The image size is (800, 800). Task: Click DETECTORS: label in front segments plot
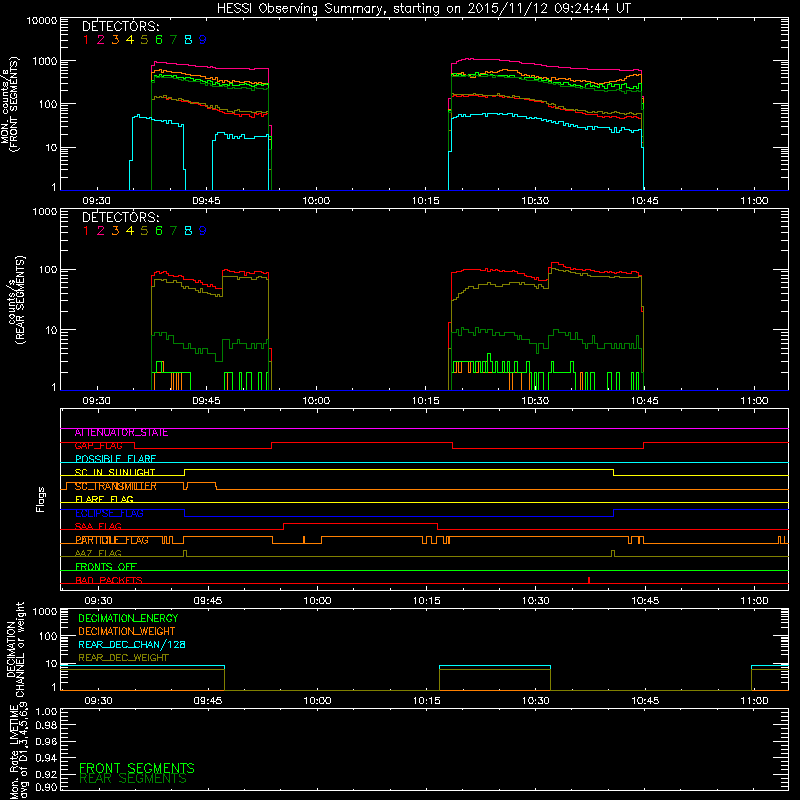(x=120, y=27)
